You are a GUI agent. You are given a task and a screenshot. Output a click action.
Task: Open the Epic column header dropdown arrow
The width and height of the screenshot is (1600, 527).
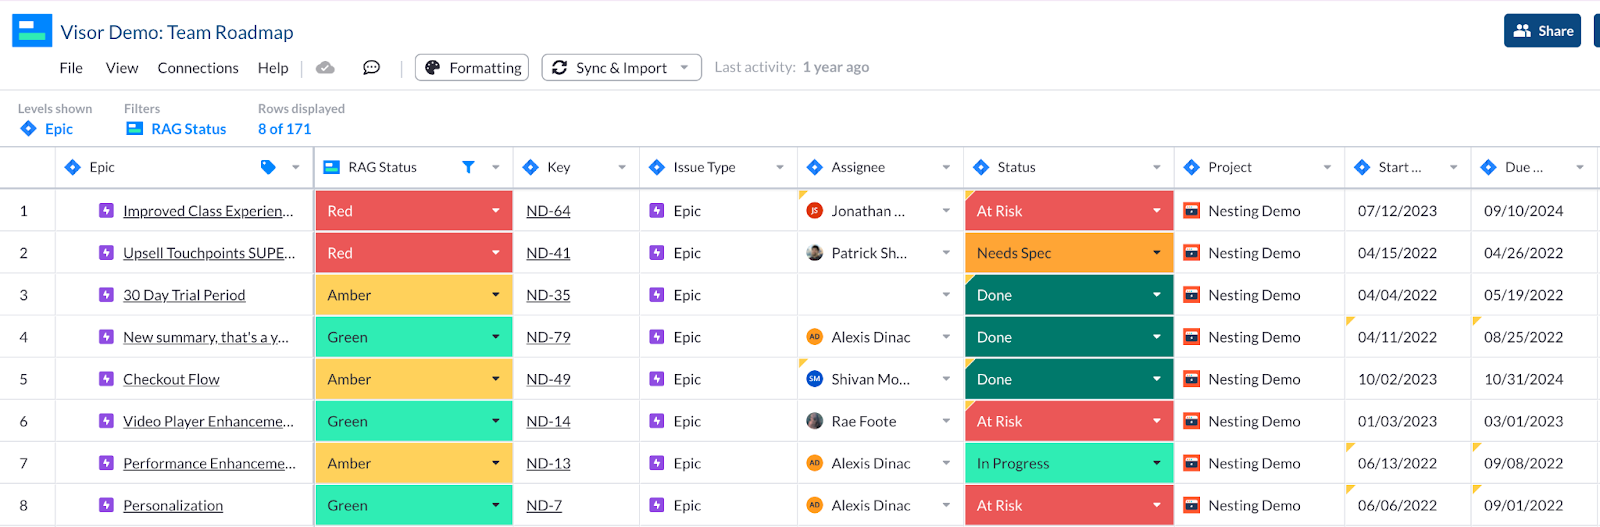click(x=296, y=168)
